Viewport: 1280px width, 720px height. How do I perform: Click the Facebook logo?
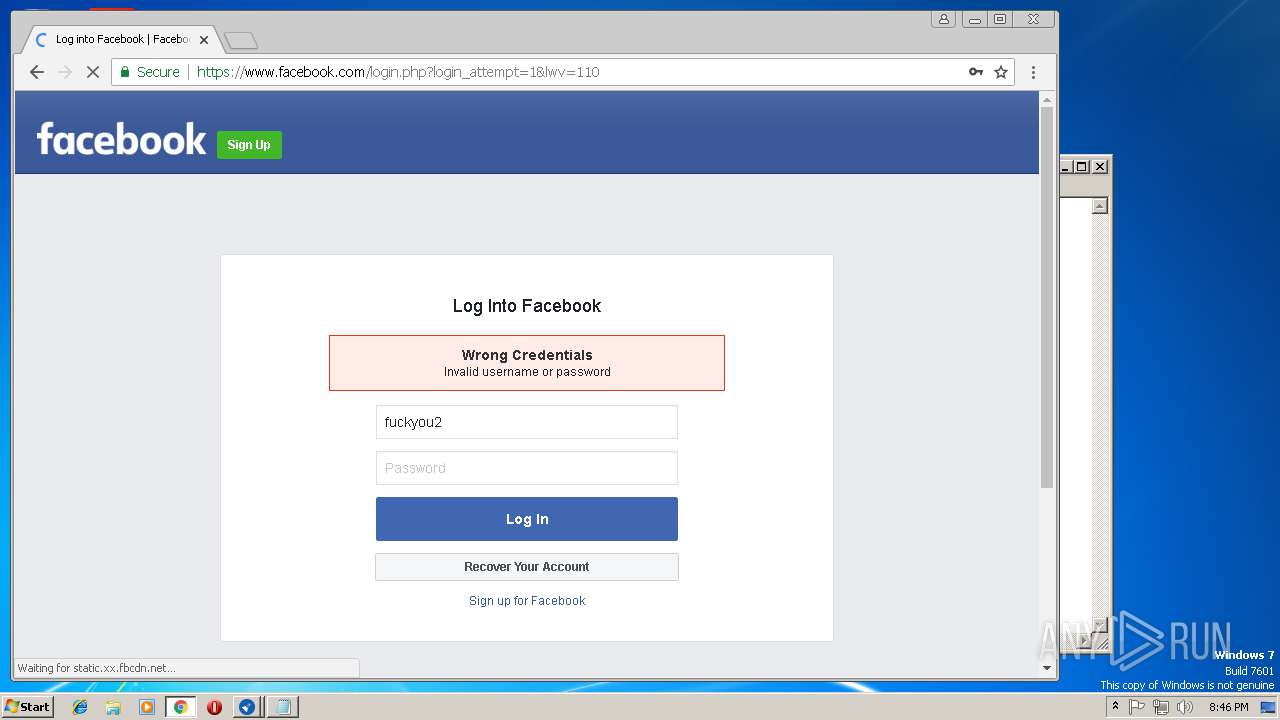coord(121,139)
